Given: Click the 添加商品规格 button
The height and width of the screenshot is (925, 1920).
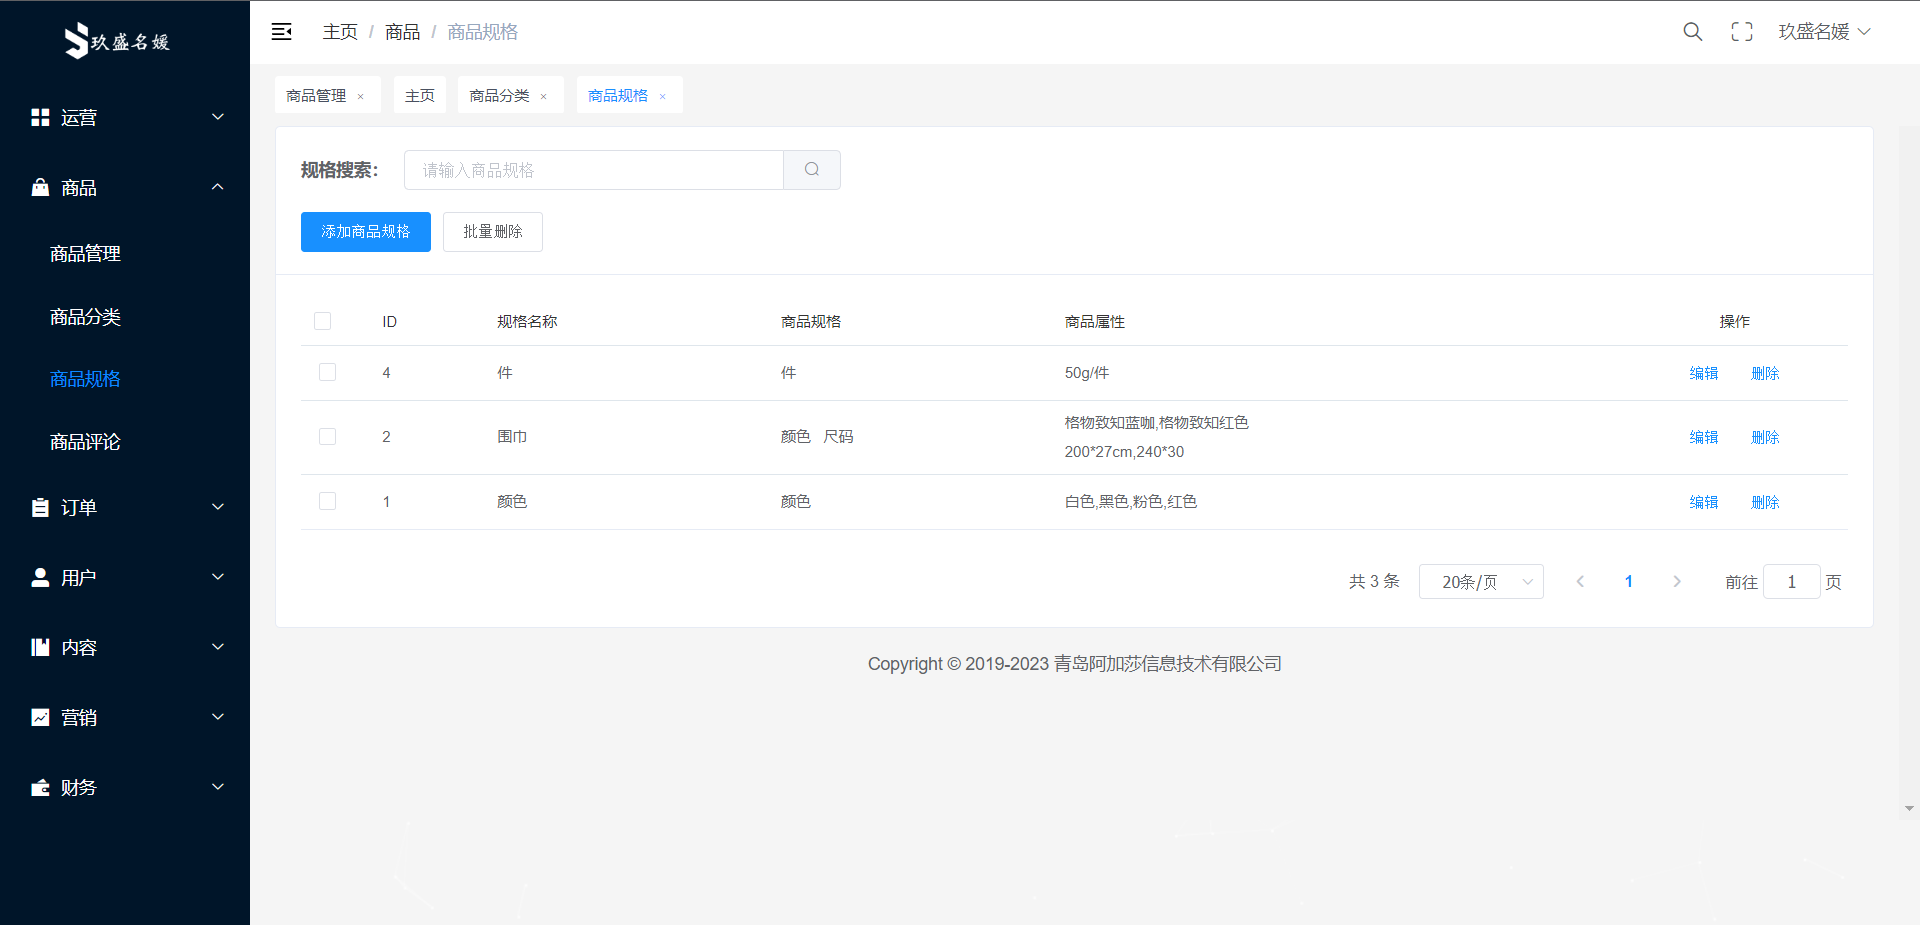Looking at the screenshot, I should 365,232.
